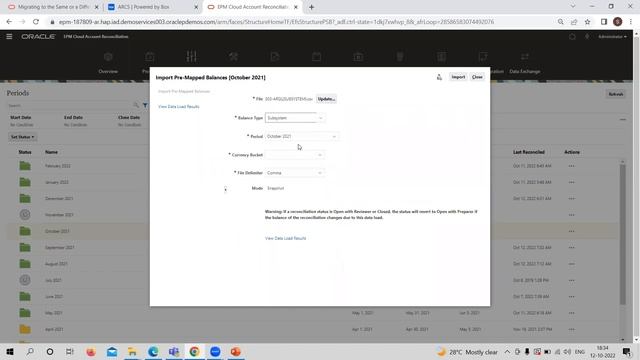This screenshot has width=640, height=360.
Task: Show hidden system tray icons chevron
Action: click(507, 351)
